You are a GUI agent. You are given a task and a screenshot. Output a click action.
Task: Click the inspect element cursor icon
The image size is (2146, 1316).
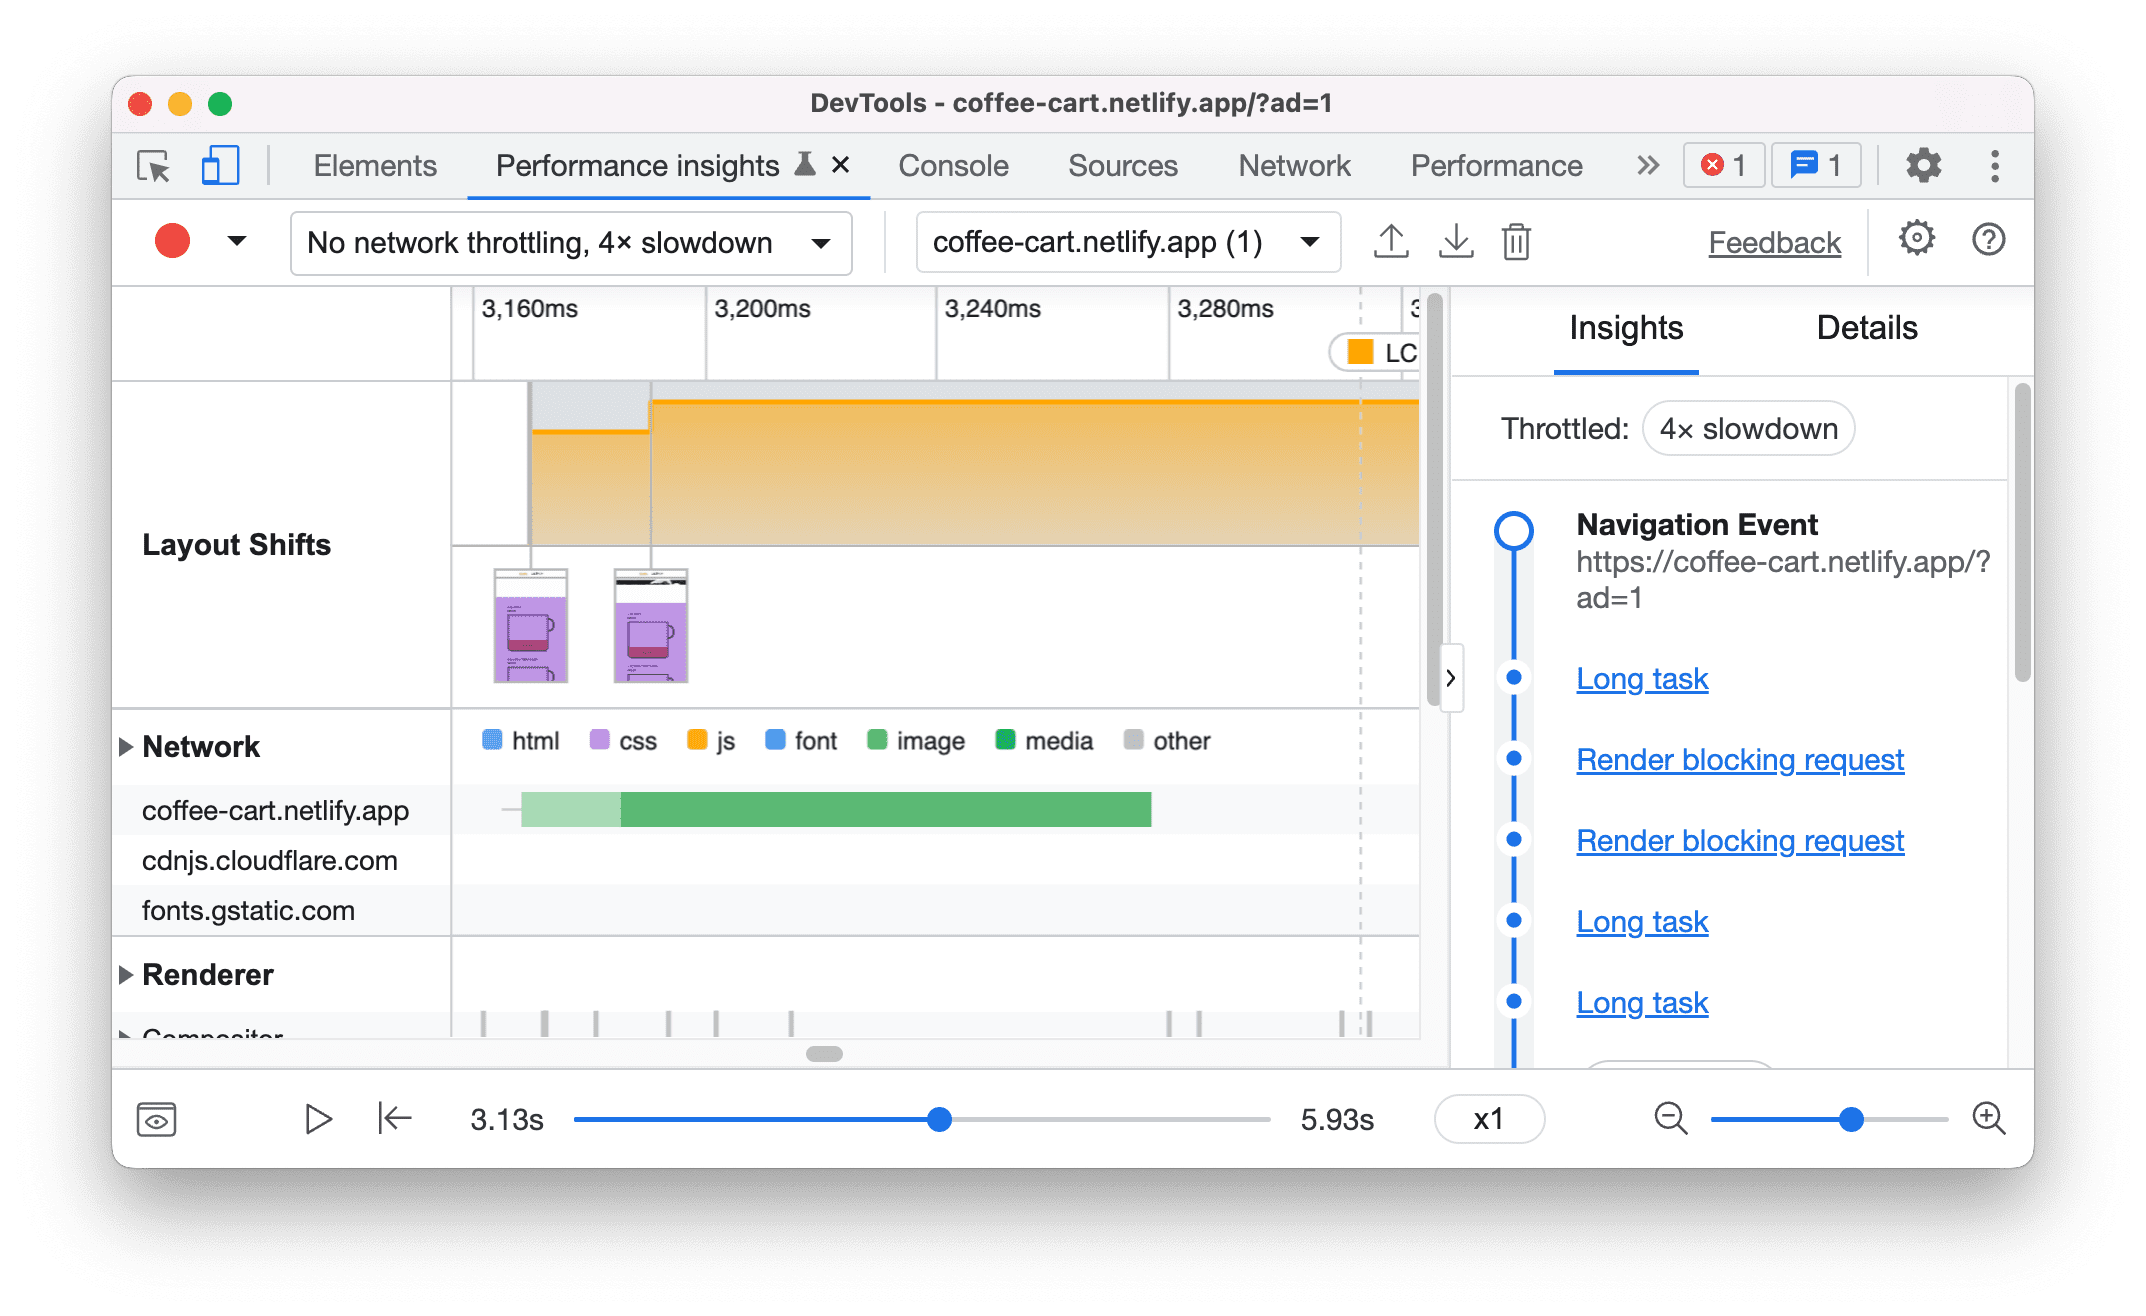point(153,165)
